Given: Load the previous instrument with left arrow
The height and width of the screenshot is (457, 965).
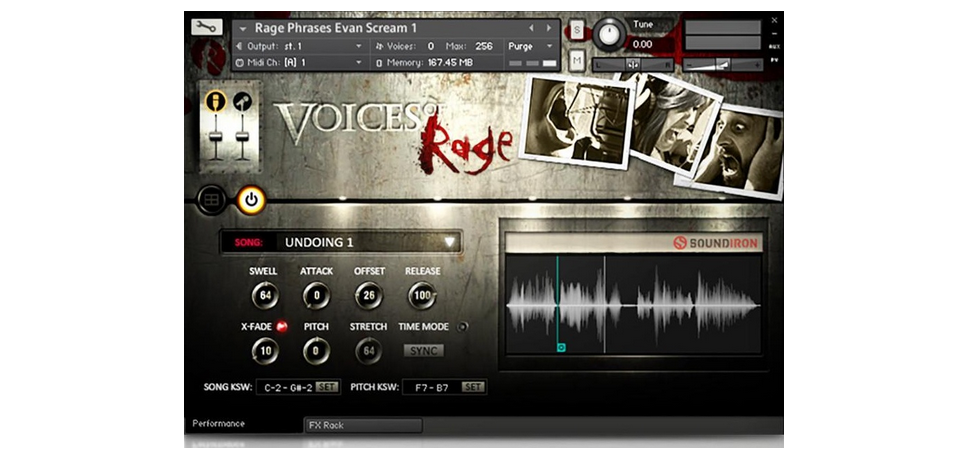Looking at the screenshot, I should [532, 28].
